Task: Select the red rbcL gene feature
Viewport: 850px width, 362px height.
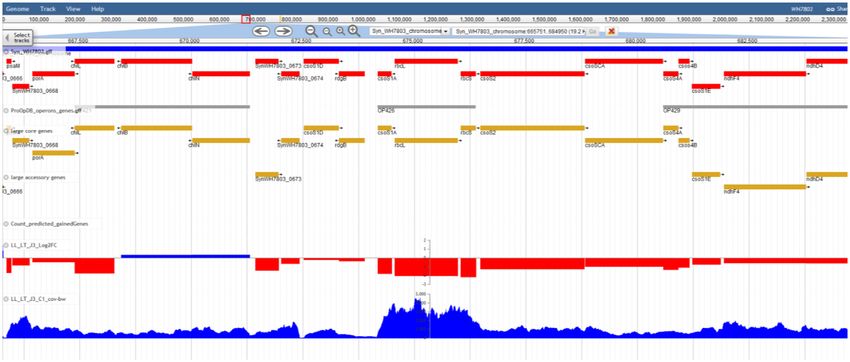Action: coord(426,61)
